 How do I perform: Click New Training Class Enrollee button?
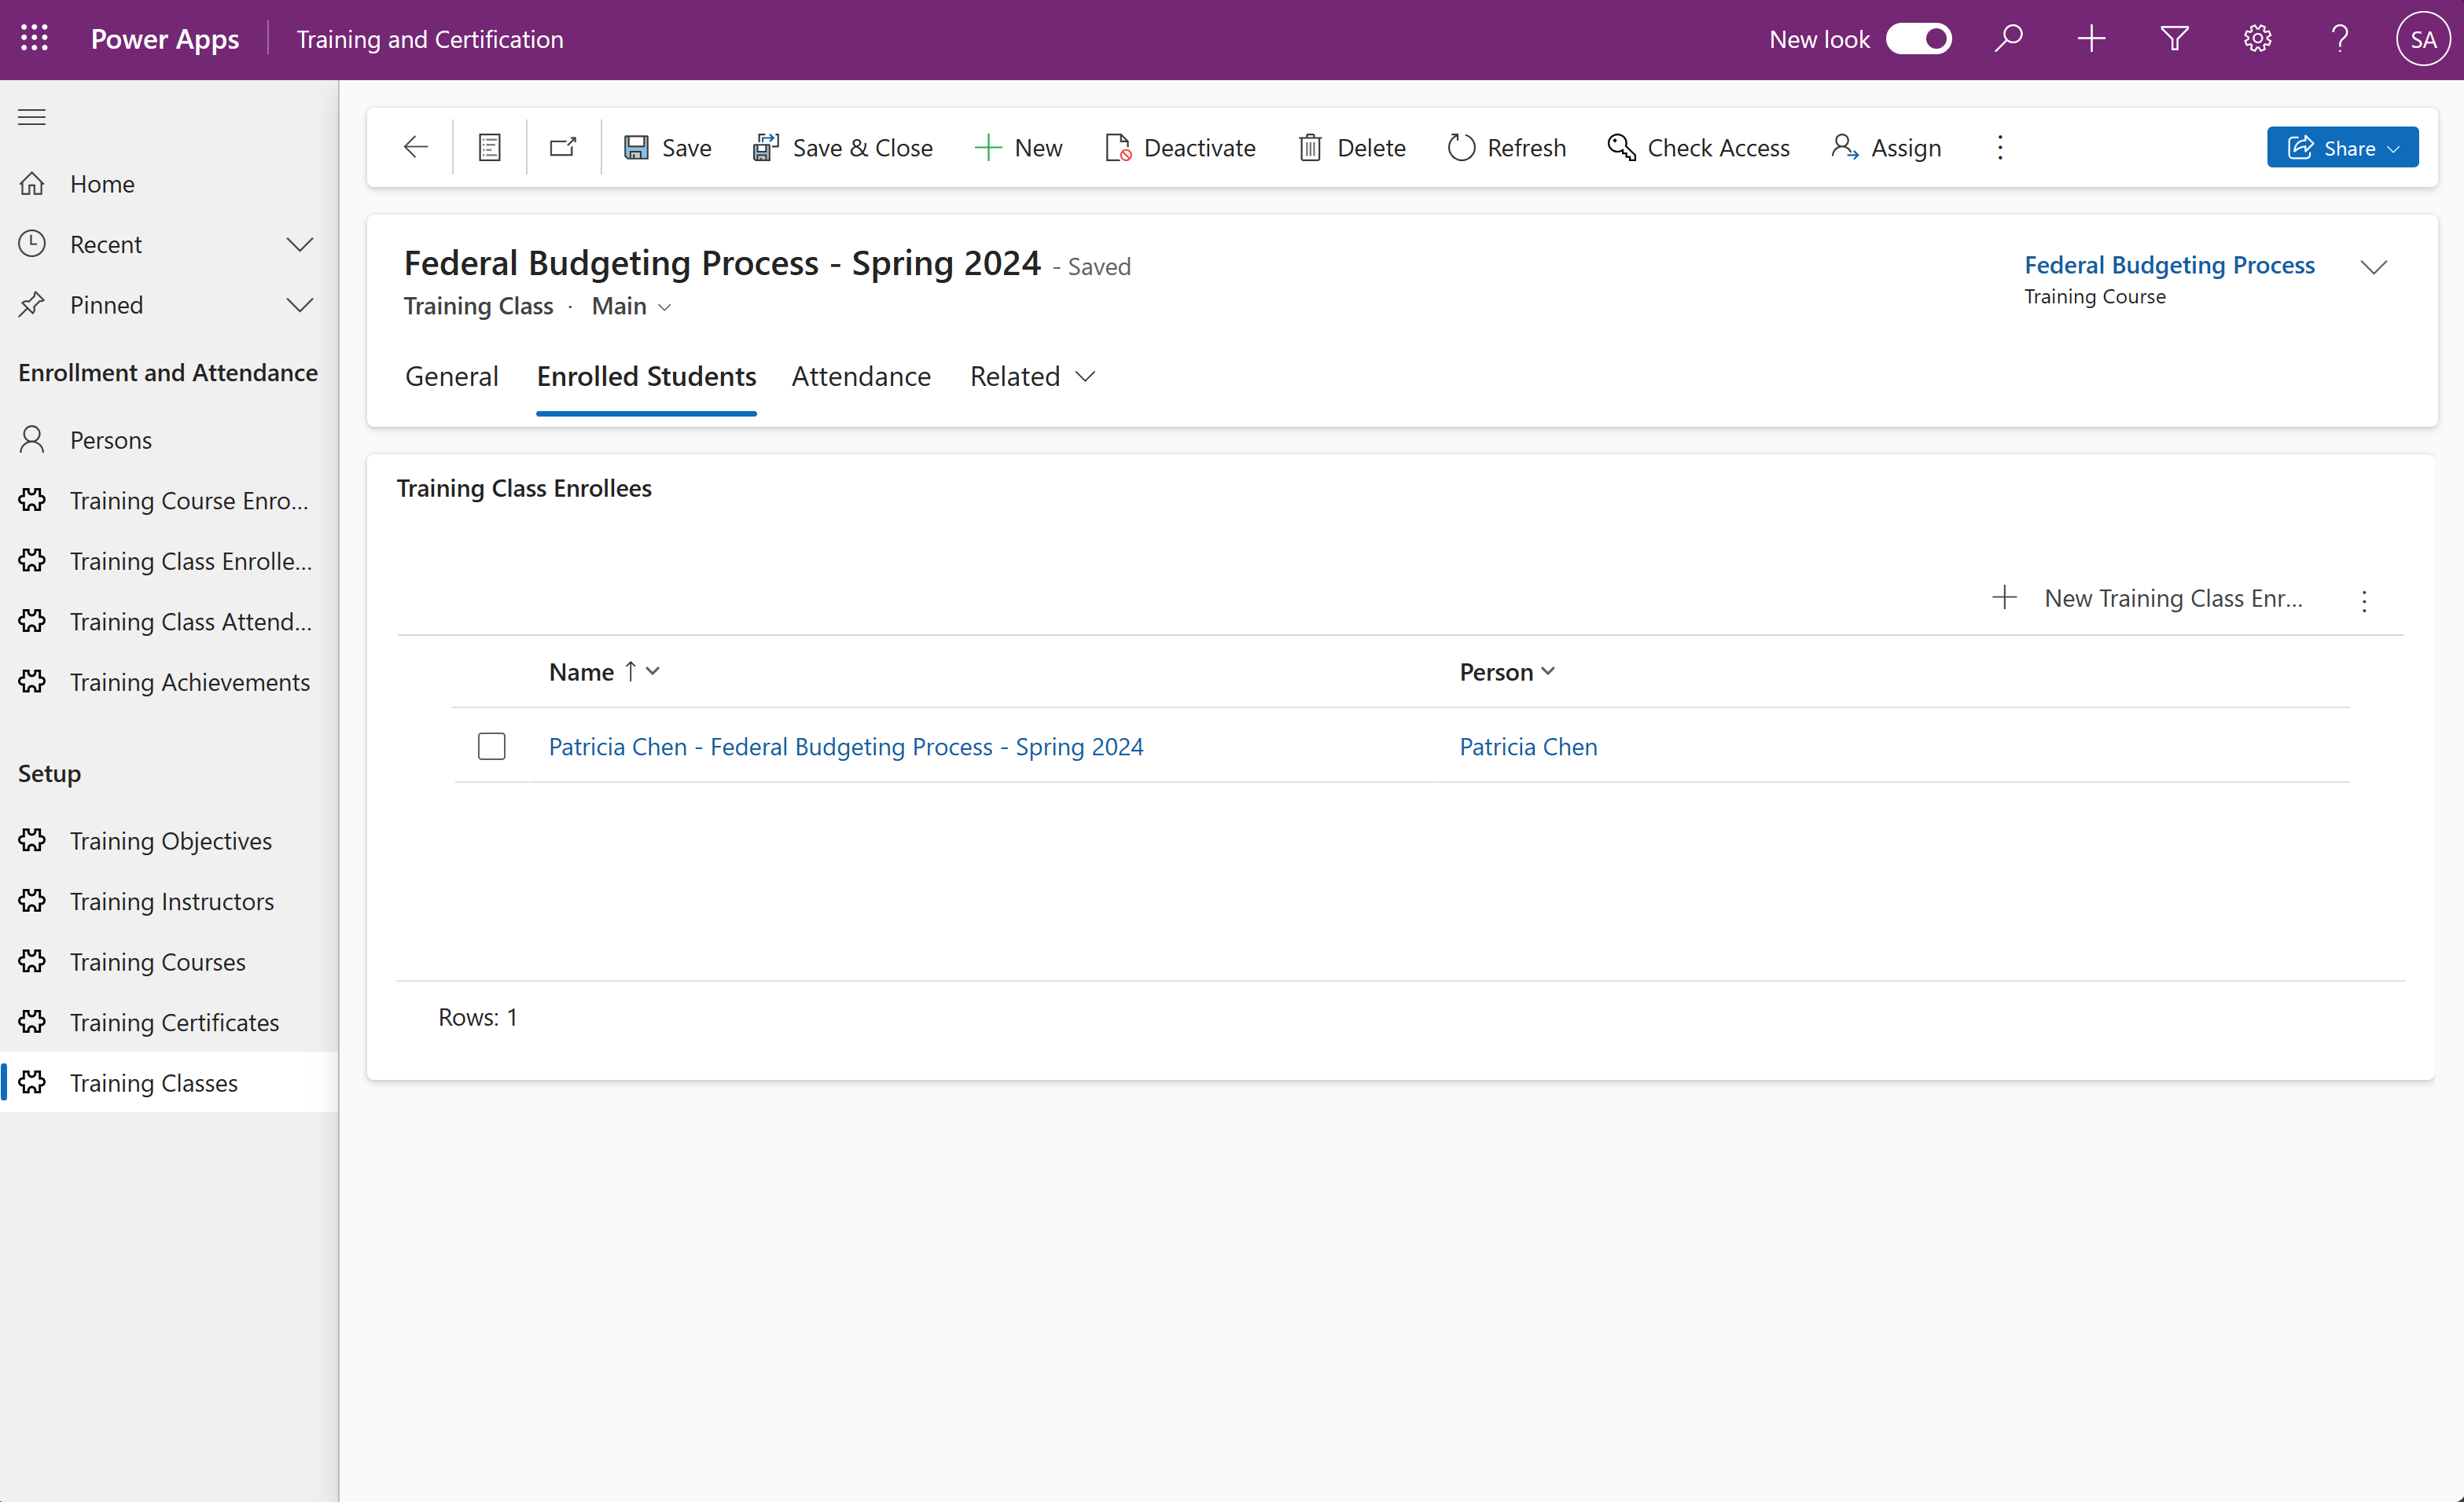click(2147, 598)
